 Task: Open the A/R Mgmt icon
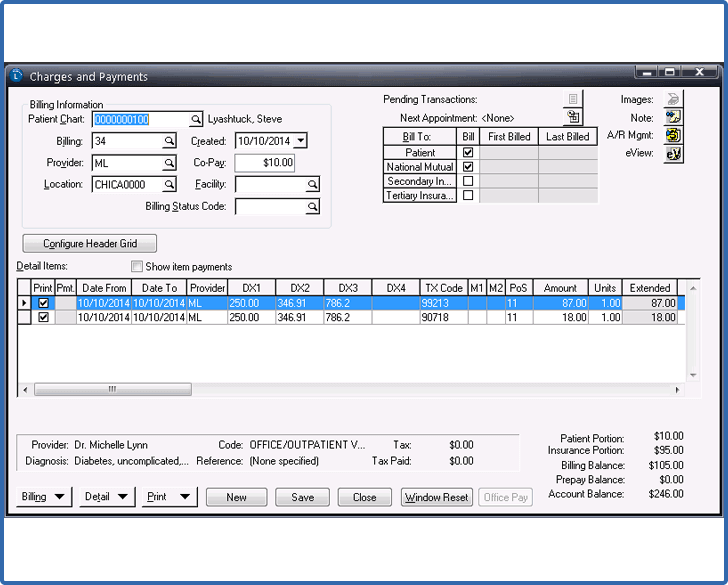673,135
